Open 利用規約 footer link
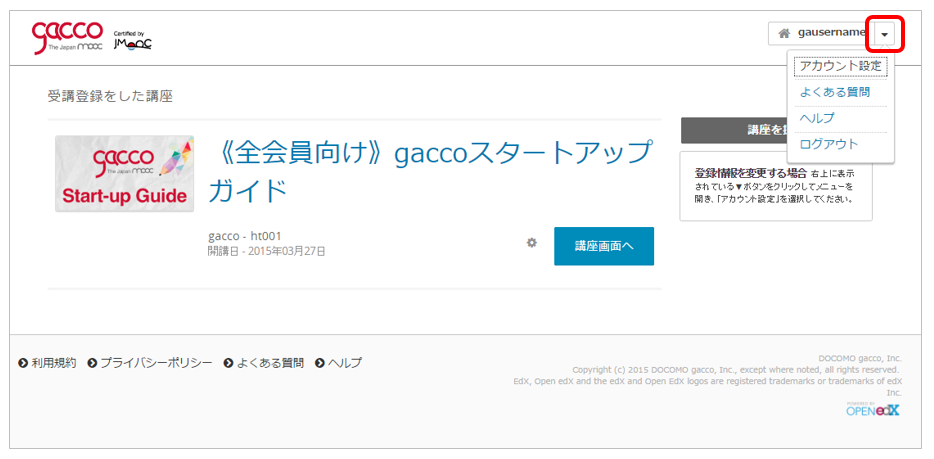Screen dimensions: 934x459 pyautogui.click(x=54, y=363)
